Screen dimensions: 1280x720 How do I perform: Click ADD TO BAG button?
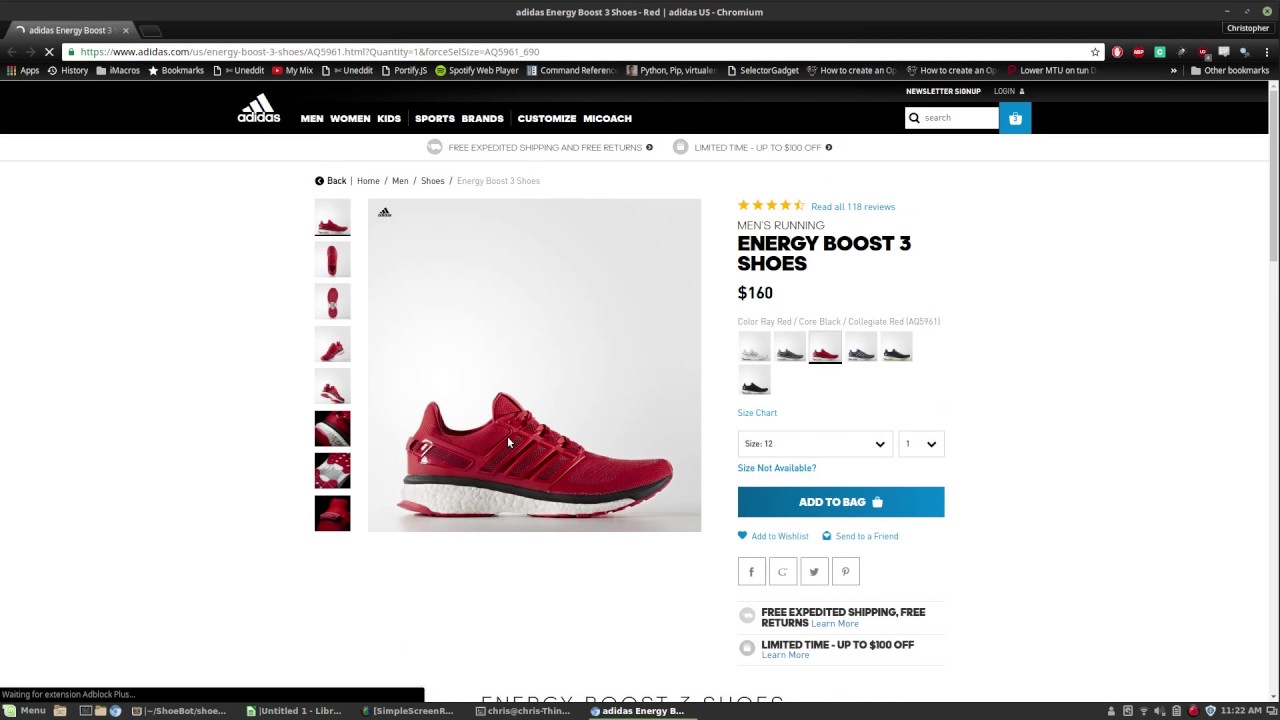[841, 502]
